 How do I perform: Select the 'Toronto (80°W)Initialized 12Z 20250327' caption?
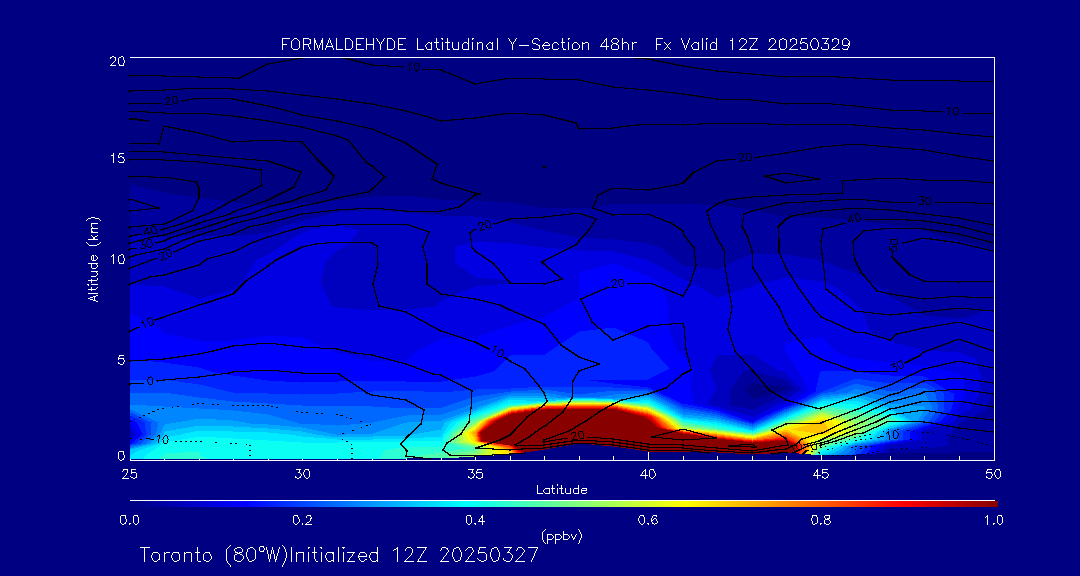[x=339, y=555]
